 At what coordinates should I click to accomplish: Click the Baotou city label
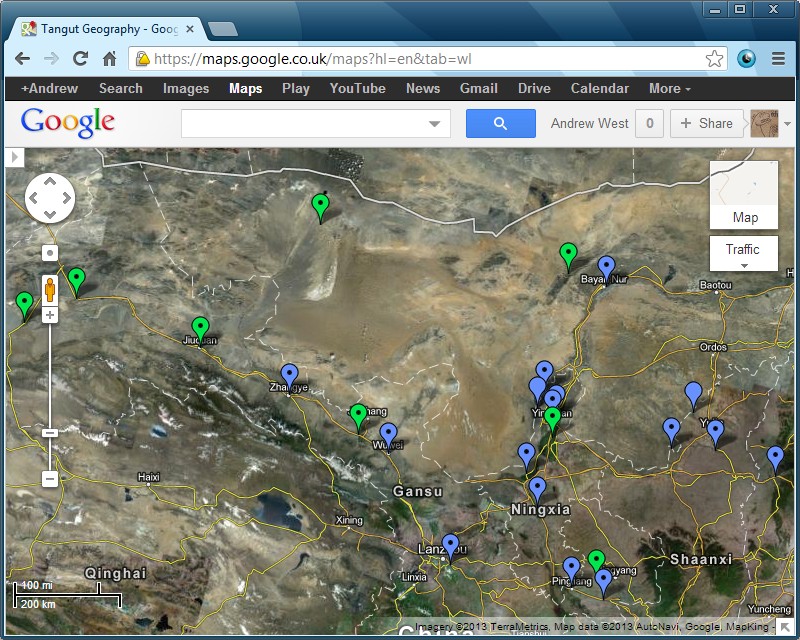click(x=716, y=285)
